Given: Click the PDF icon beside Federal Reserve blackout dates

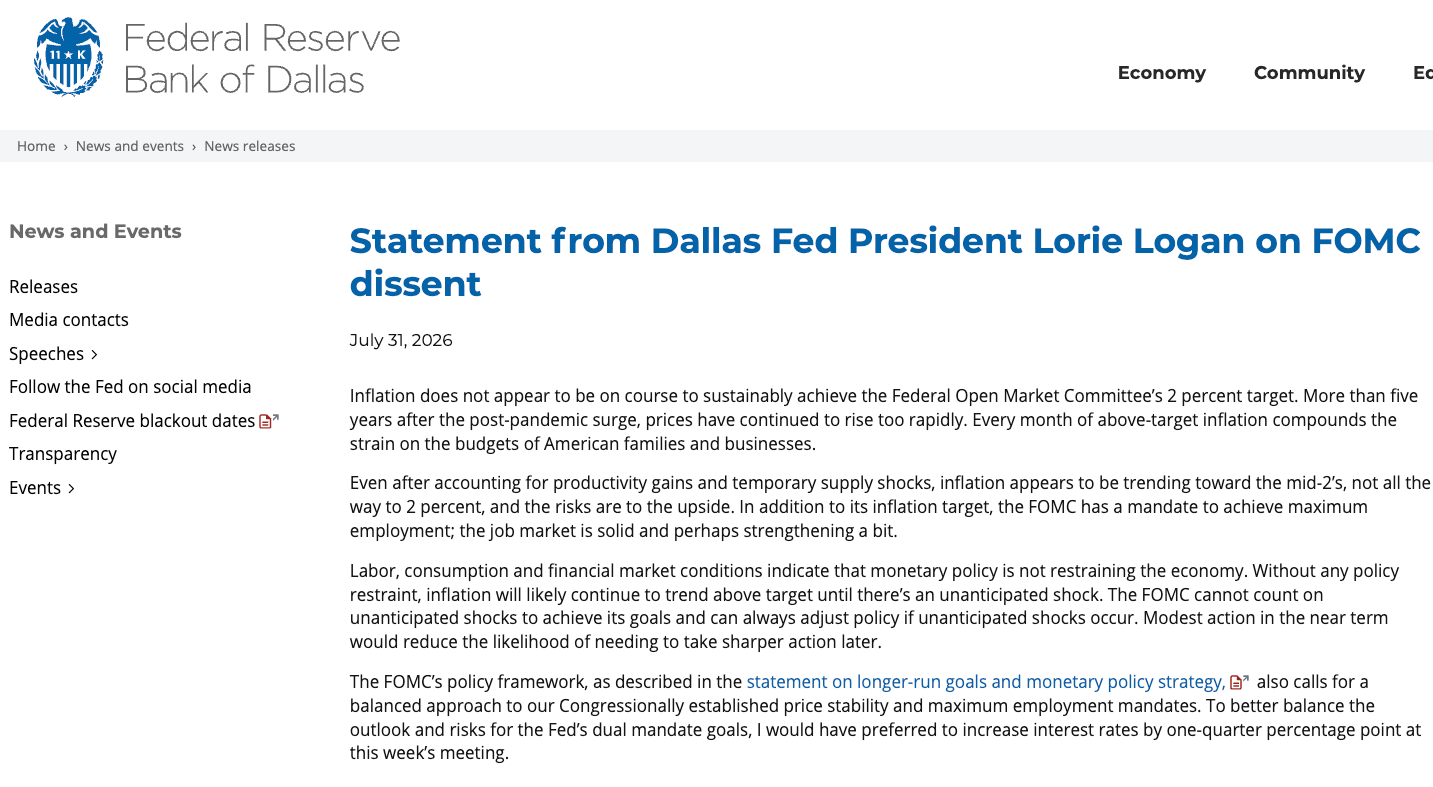Looking at the screenshot, I should tap(269, 421).
